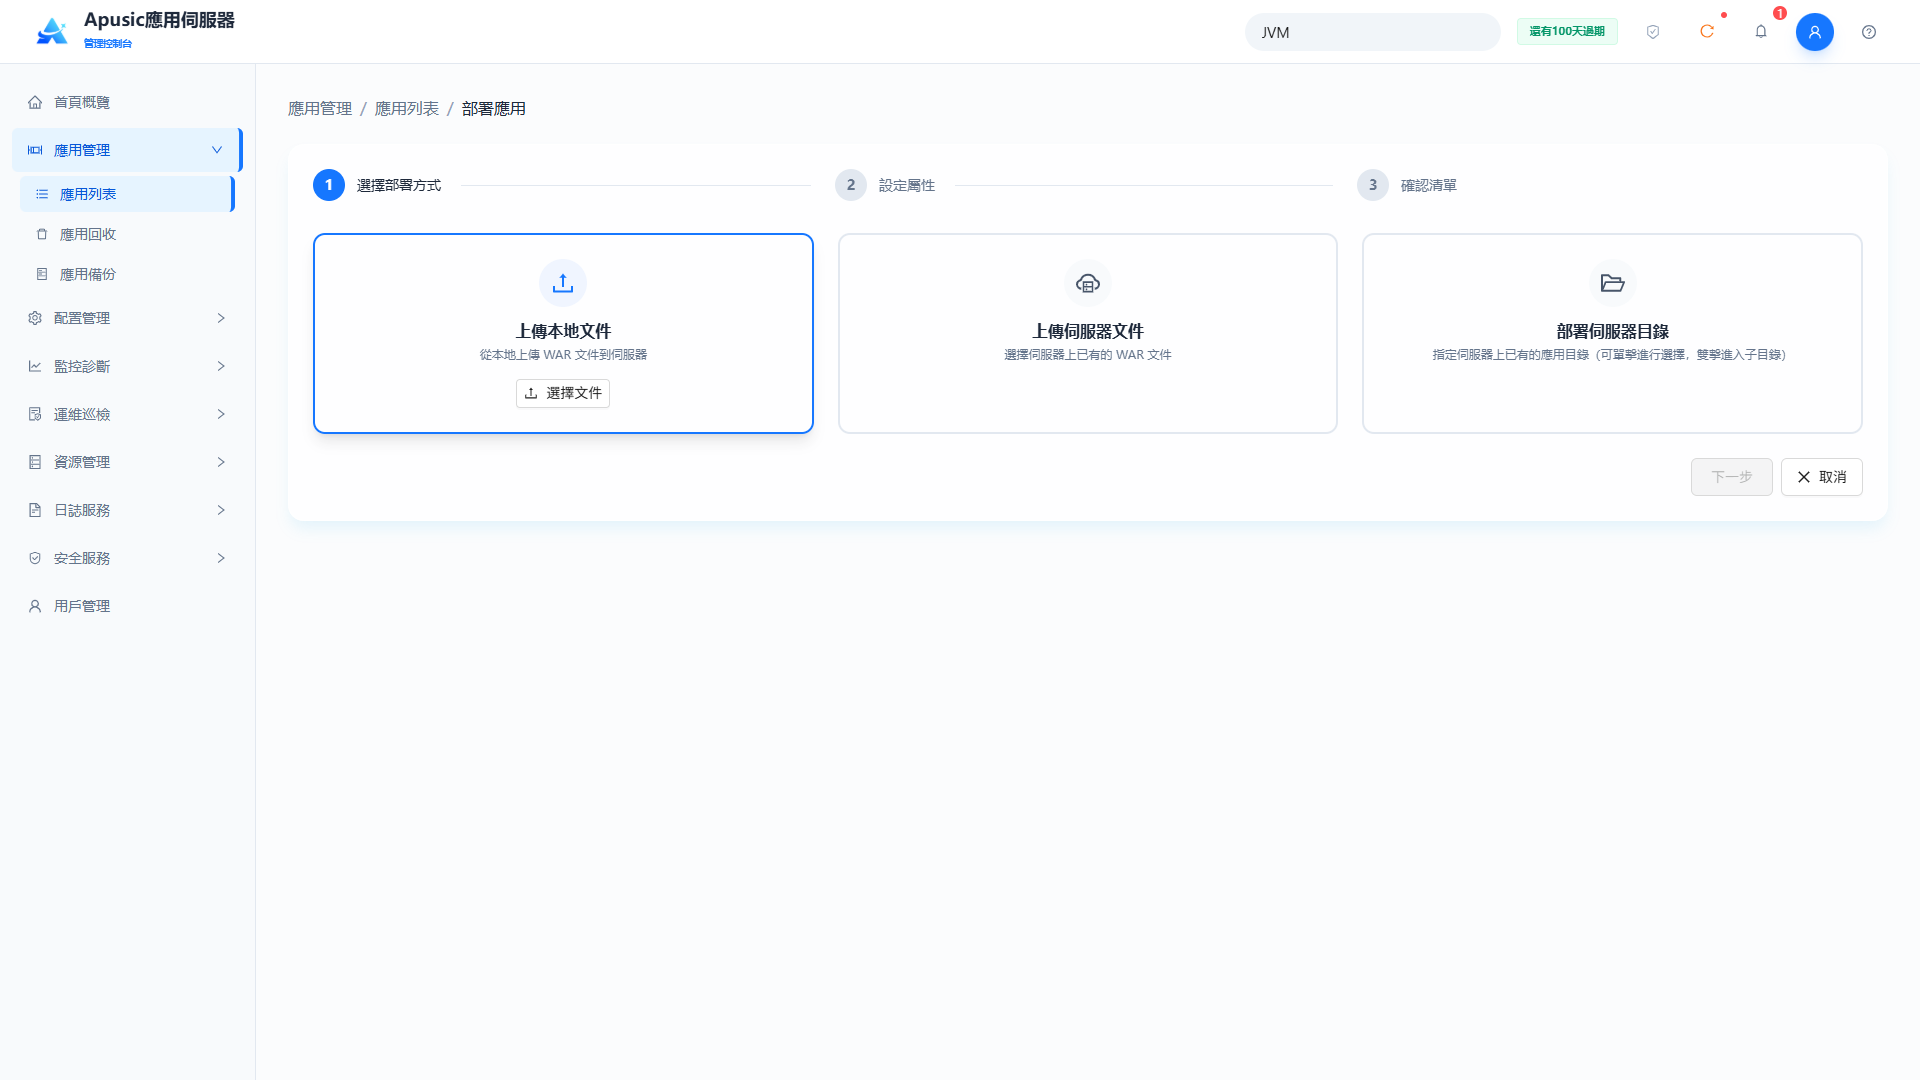Select the 上傳伺服器文件 deployment card
This screenshot has height=1080, width=1920.
(1088, 333)
